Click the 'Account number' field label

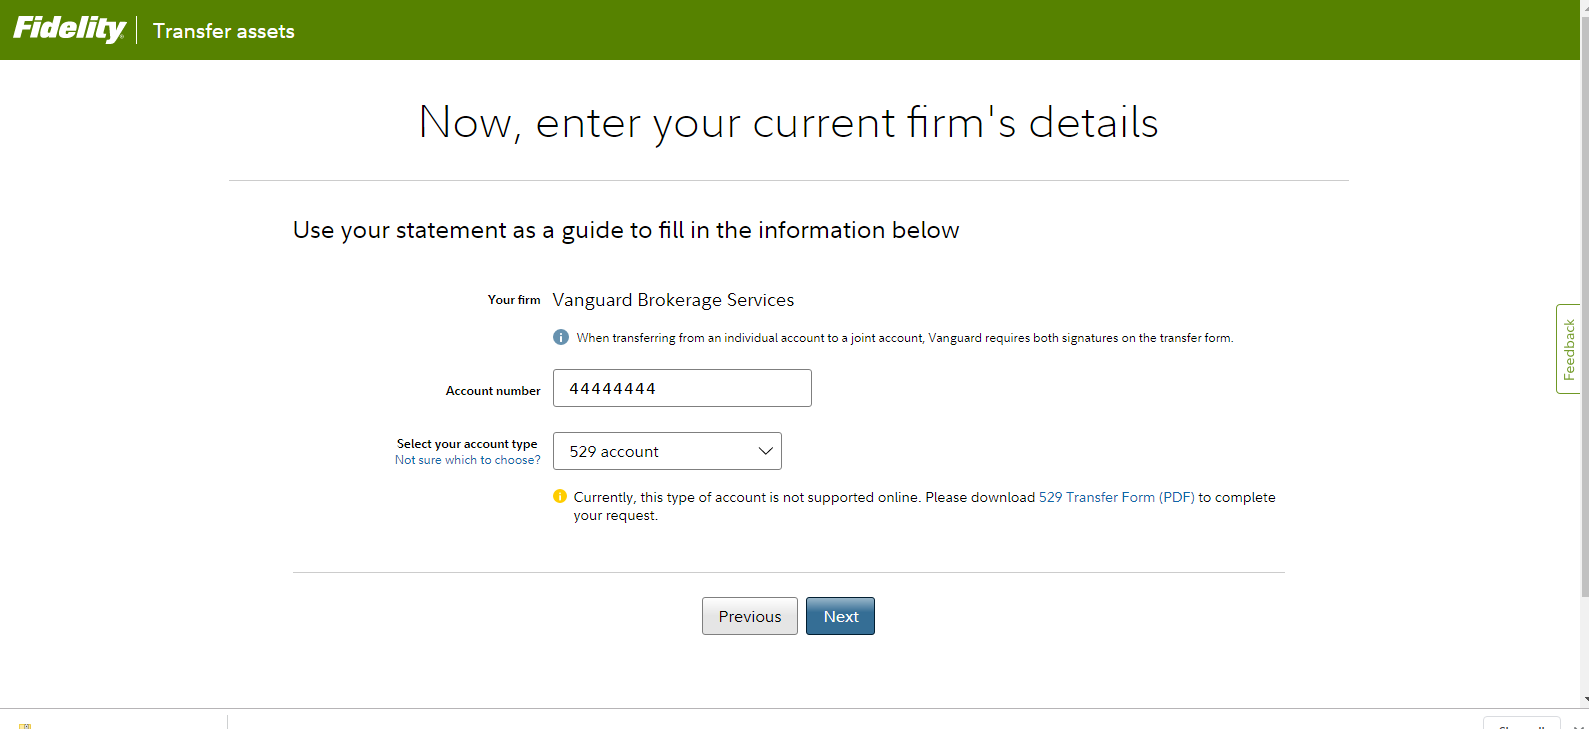(493, 391)
